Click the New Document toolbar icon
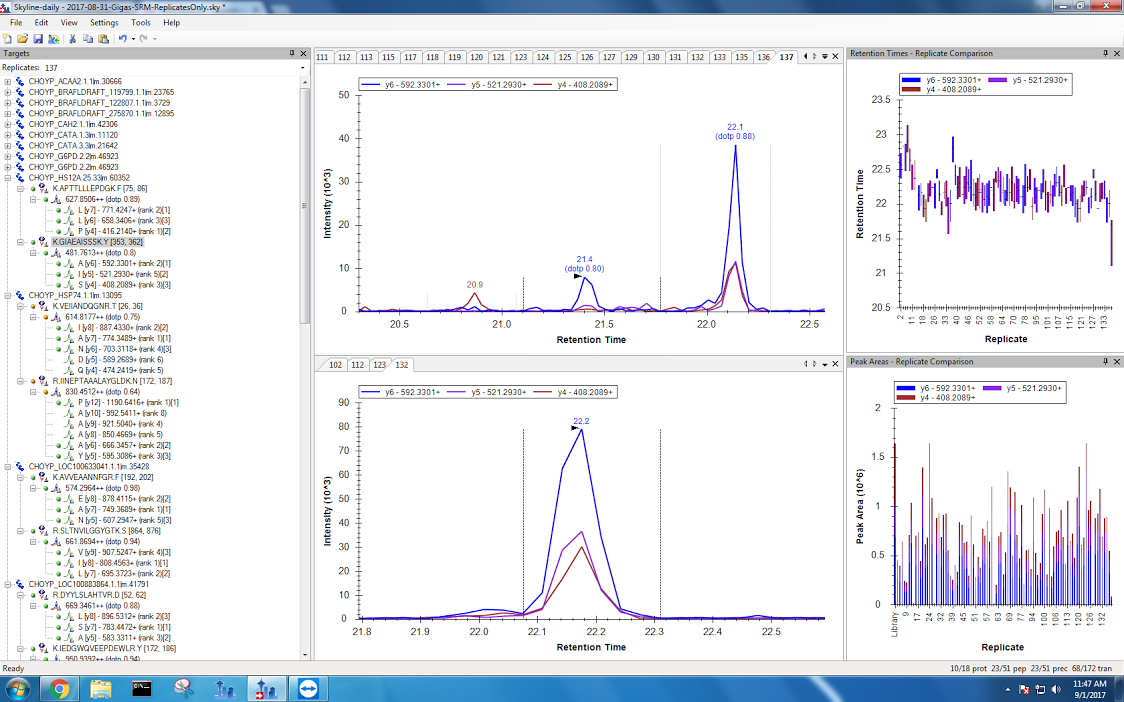The width and height of the screenshot is (1124, 702). 8,38
